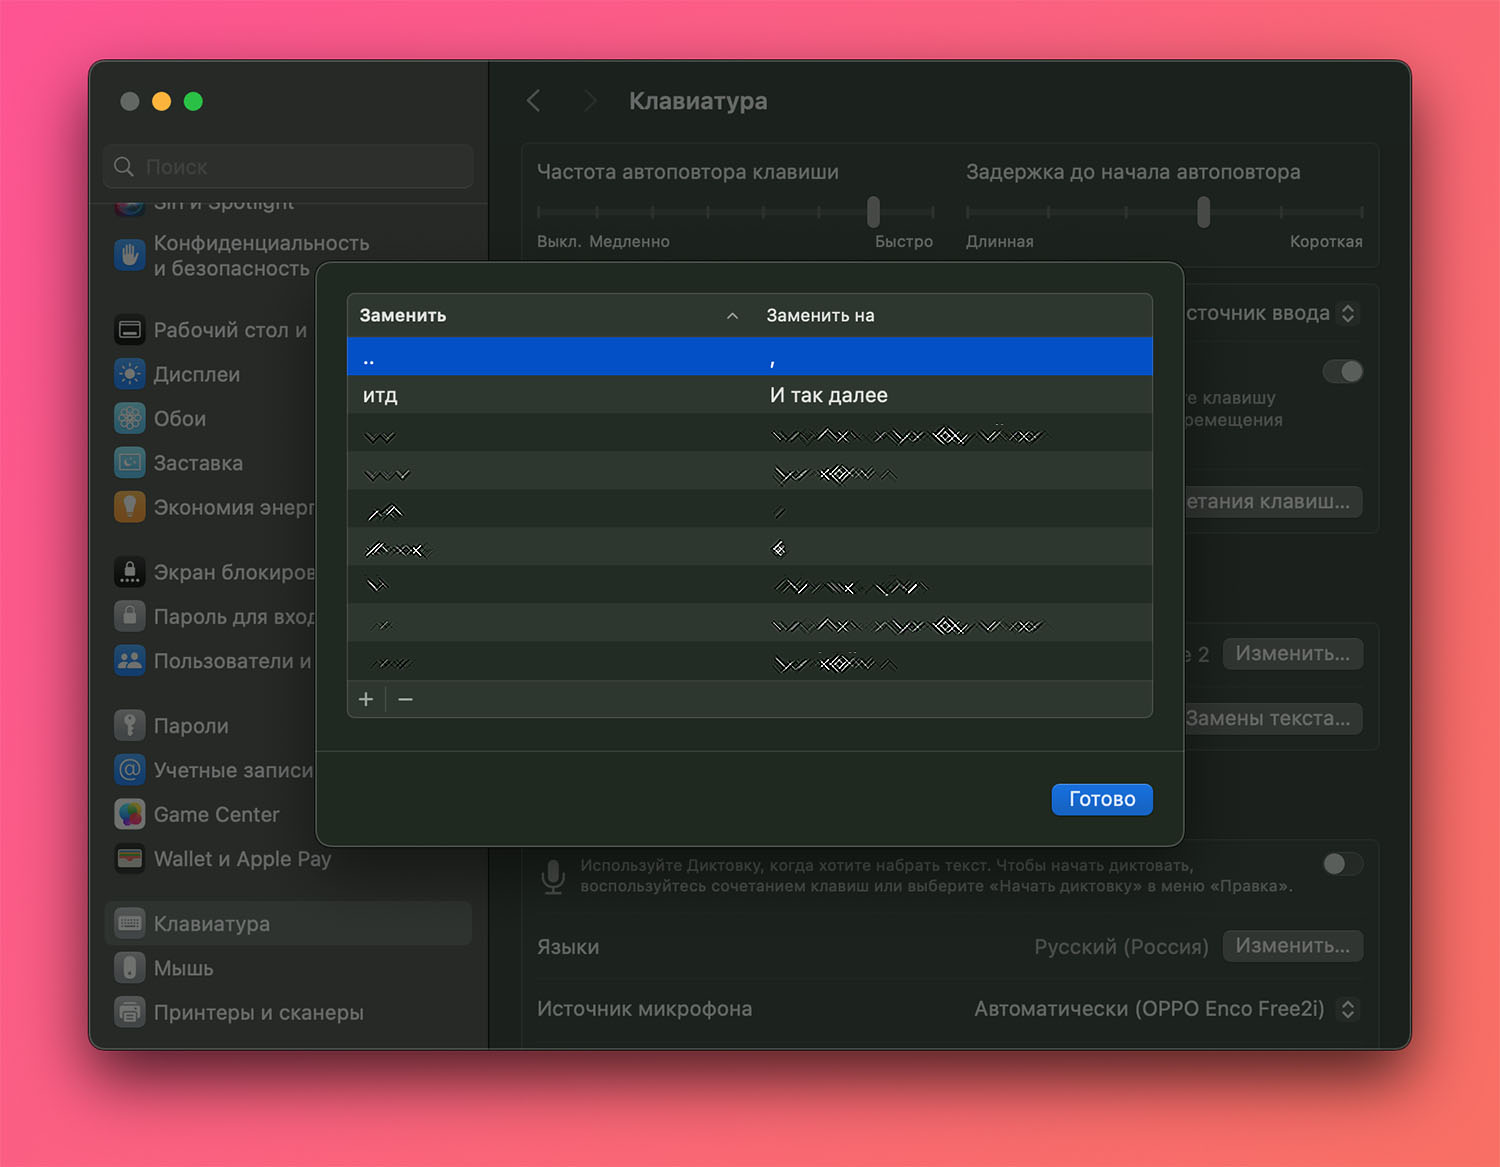
Task: Open Wallpaper via its flower icon
Action: point(130,418)
